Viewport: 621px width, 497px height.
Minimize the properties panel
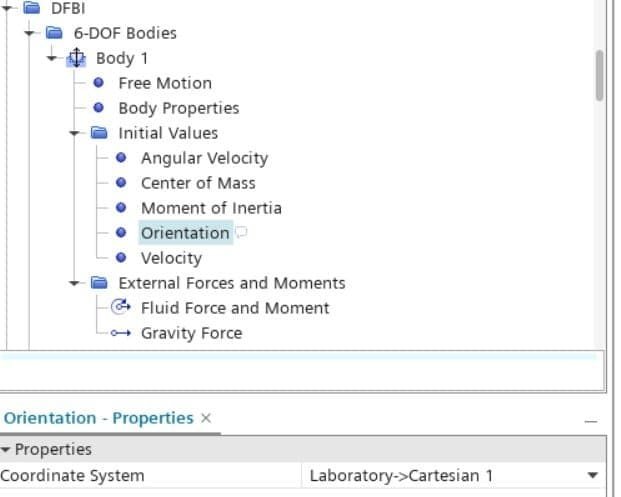[x=590, y=421]
